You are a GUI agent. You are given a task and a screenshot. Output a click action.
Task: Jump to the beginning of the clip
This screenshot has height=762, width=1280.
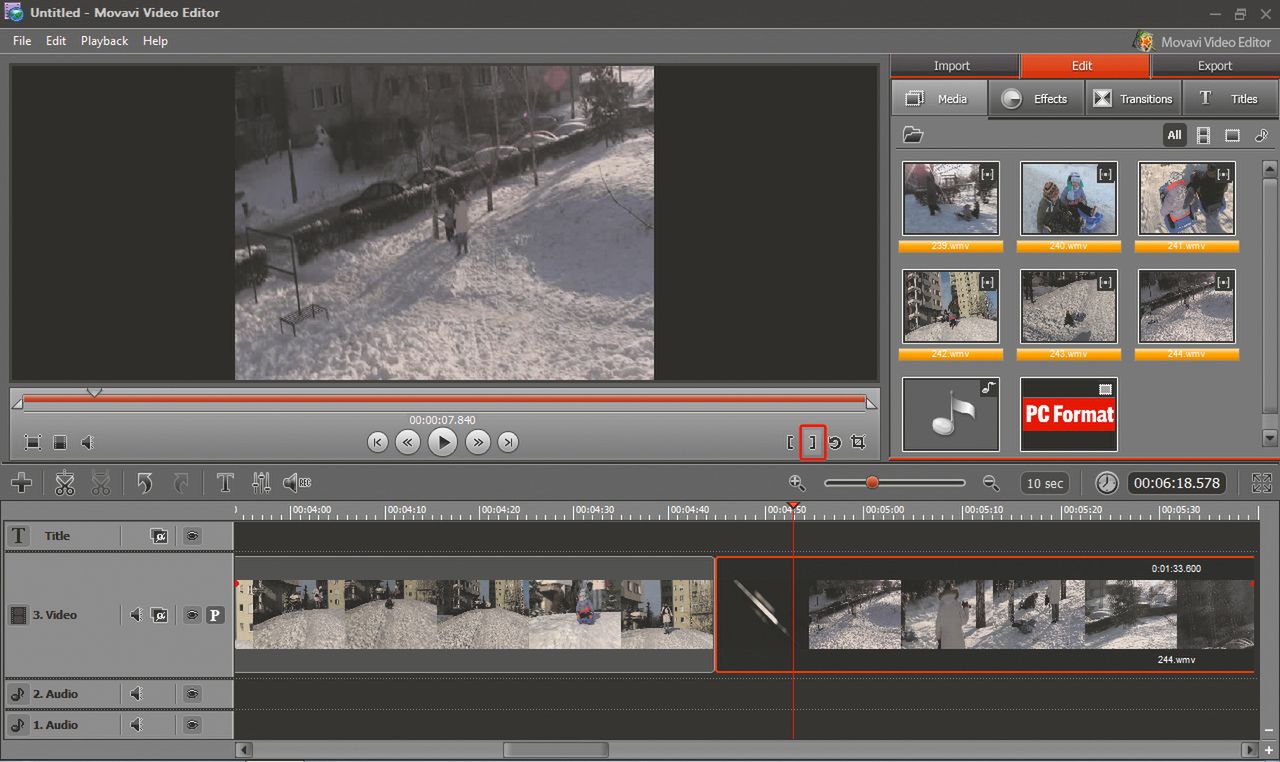[377, 442]
